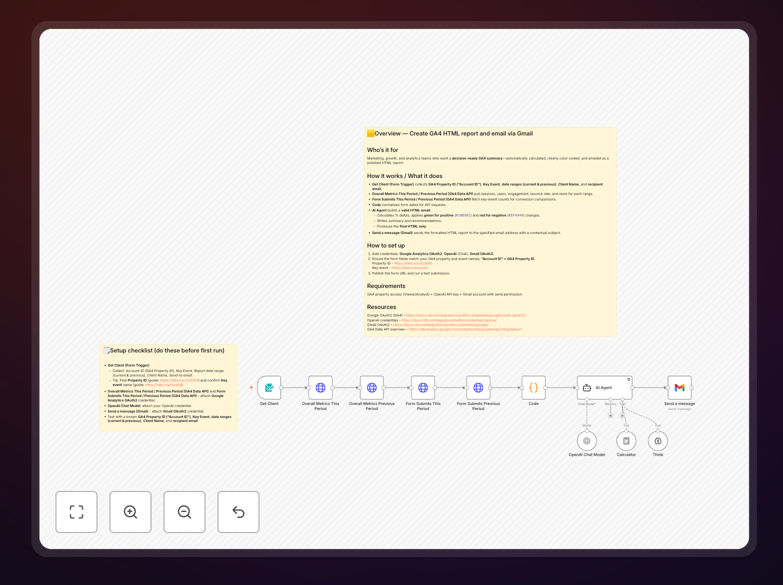Open the Gmail OAuth2 resource link
Viewport: 783px width, 585px height.
pyautogui.click(x=440, y=325)
